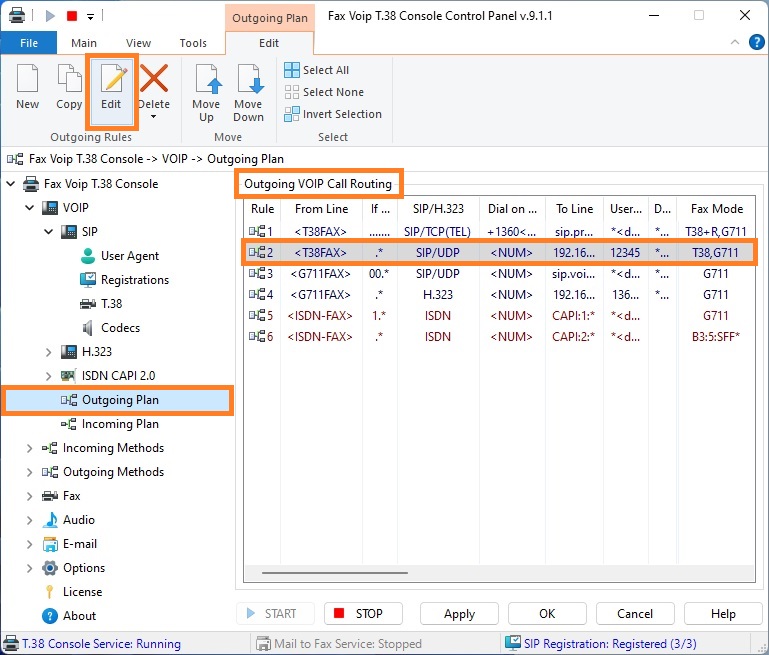769x655 pixels.
Task: Expand the Options tree node
Action: click(29, 568)
